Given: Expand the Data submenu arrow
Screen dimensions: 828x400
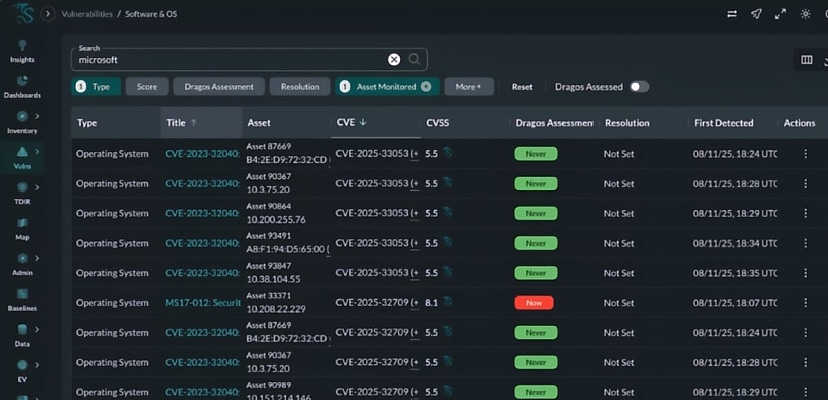Looking at the screenshot, I should tap(37, 329).
